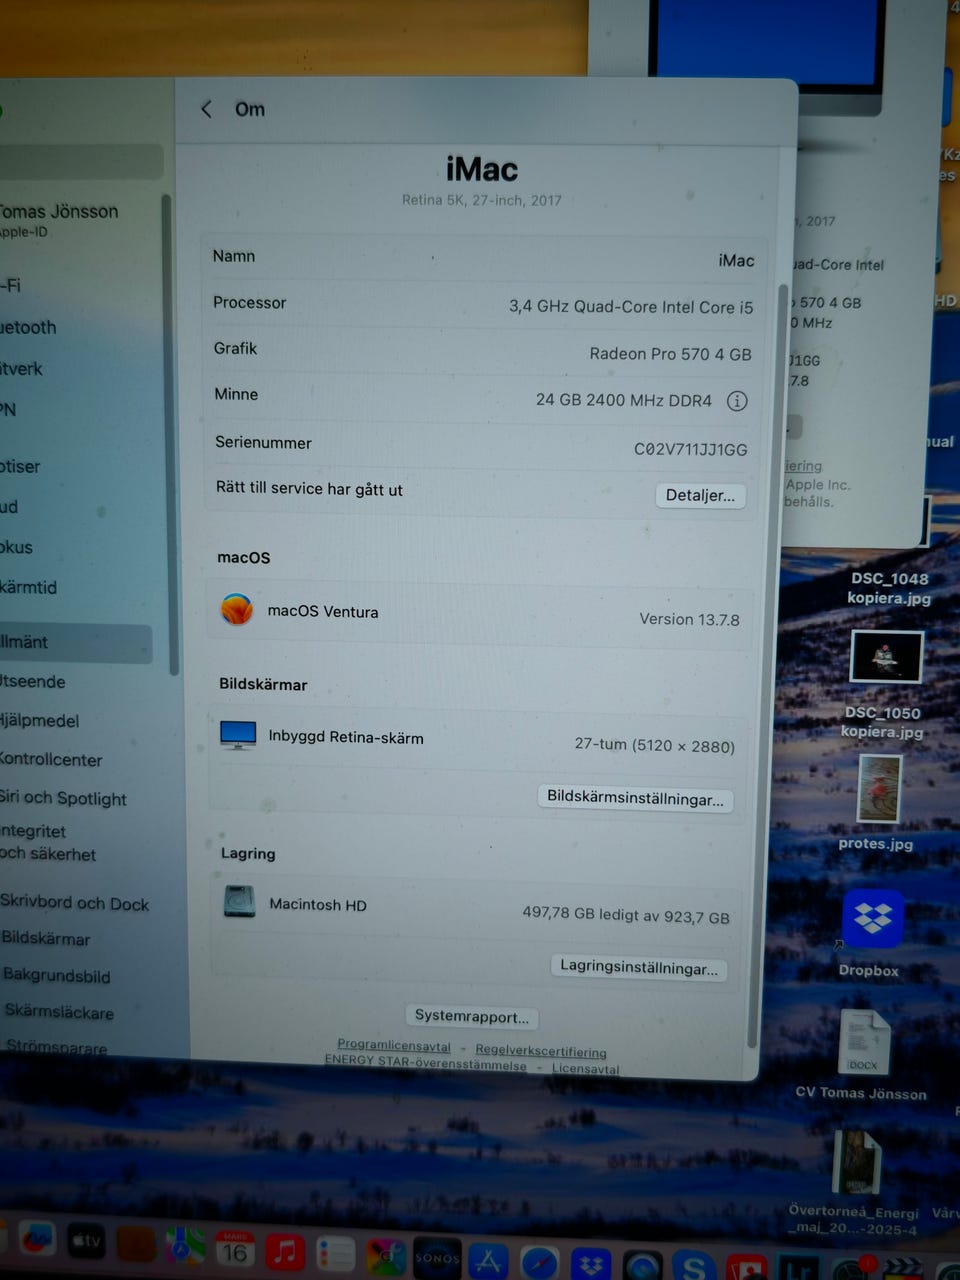960x1280 pixels.
Task: Select Allmänt in the settings sidebar
Action: coord(76,643)
